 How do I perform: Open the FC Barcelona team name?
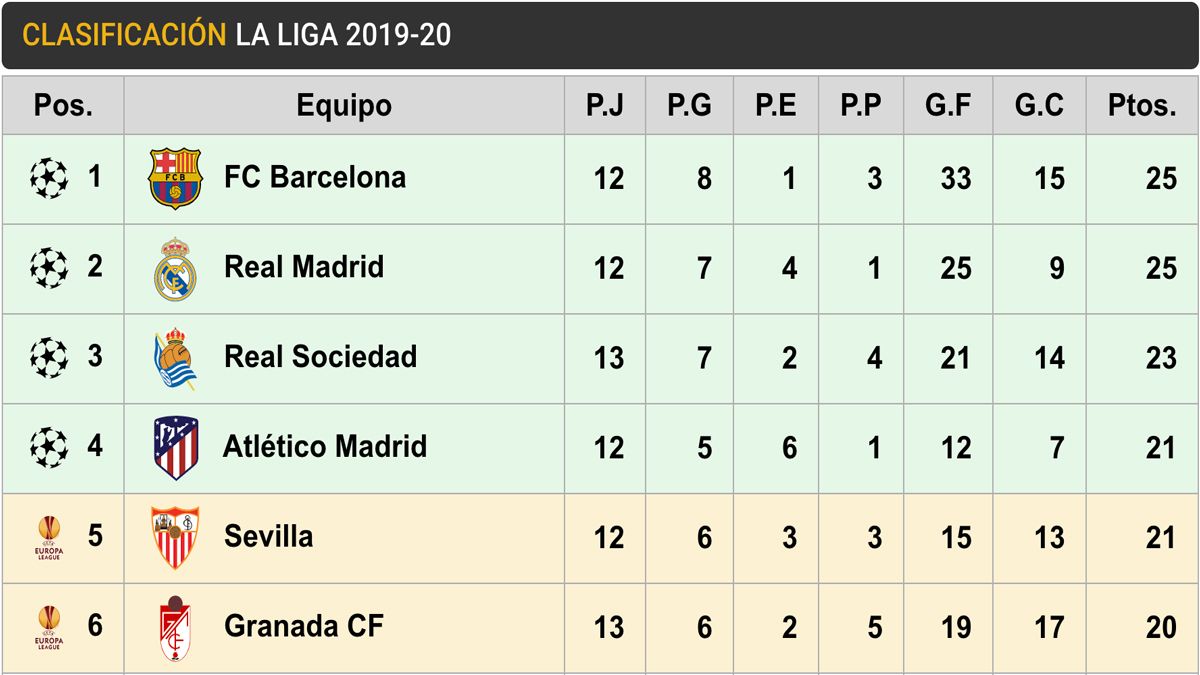point(315,178)
